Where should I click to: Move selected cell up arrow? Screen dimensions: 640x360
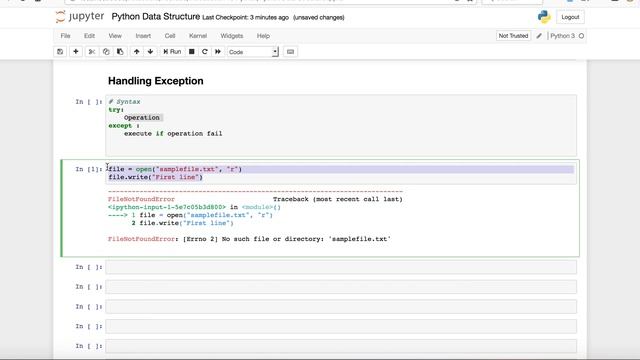click(137, 52)
